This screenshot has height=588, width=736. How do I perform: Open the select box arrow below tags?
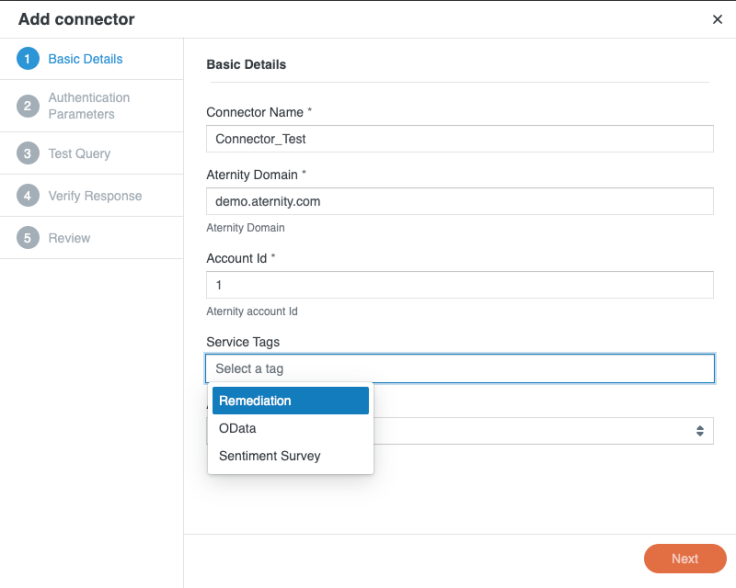[x=700, y=431]
